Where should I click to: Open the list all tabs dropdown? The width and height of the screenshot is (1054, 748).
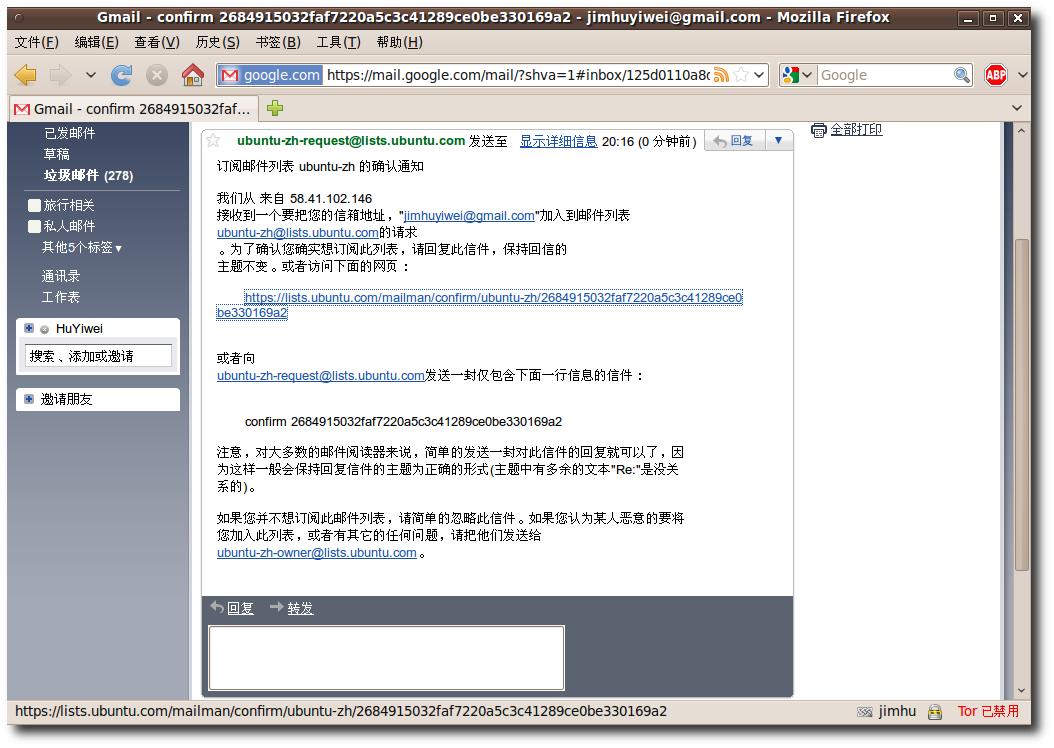point(1017,108)
